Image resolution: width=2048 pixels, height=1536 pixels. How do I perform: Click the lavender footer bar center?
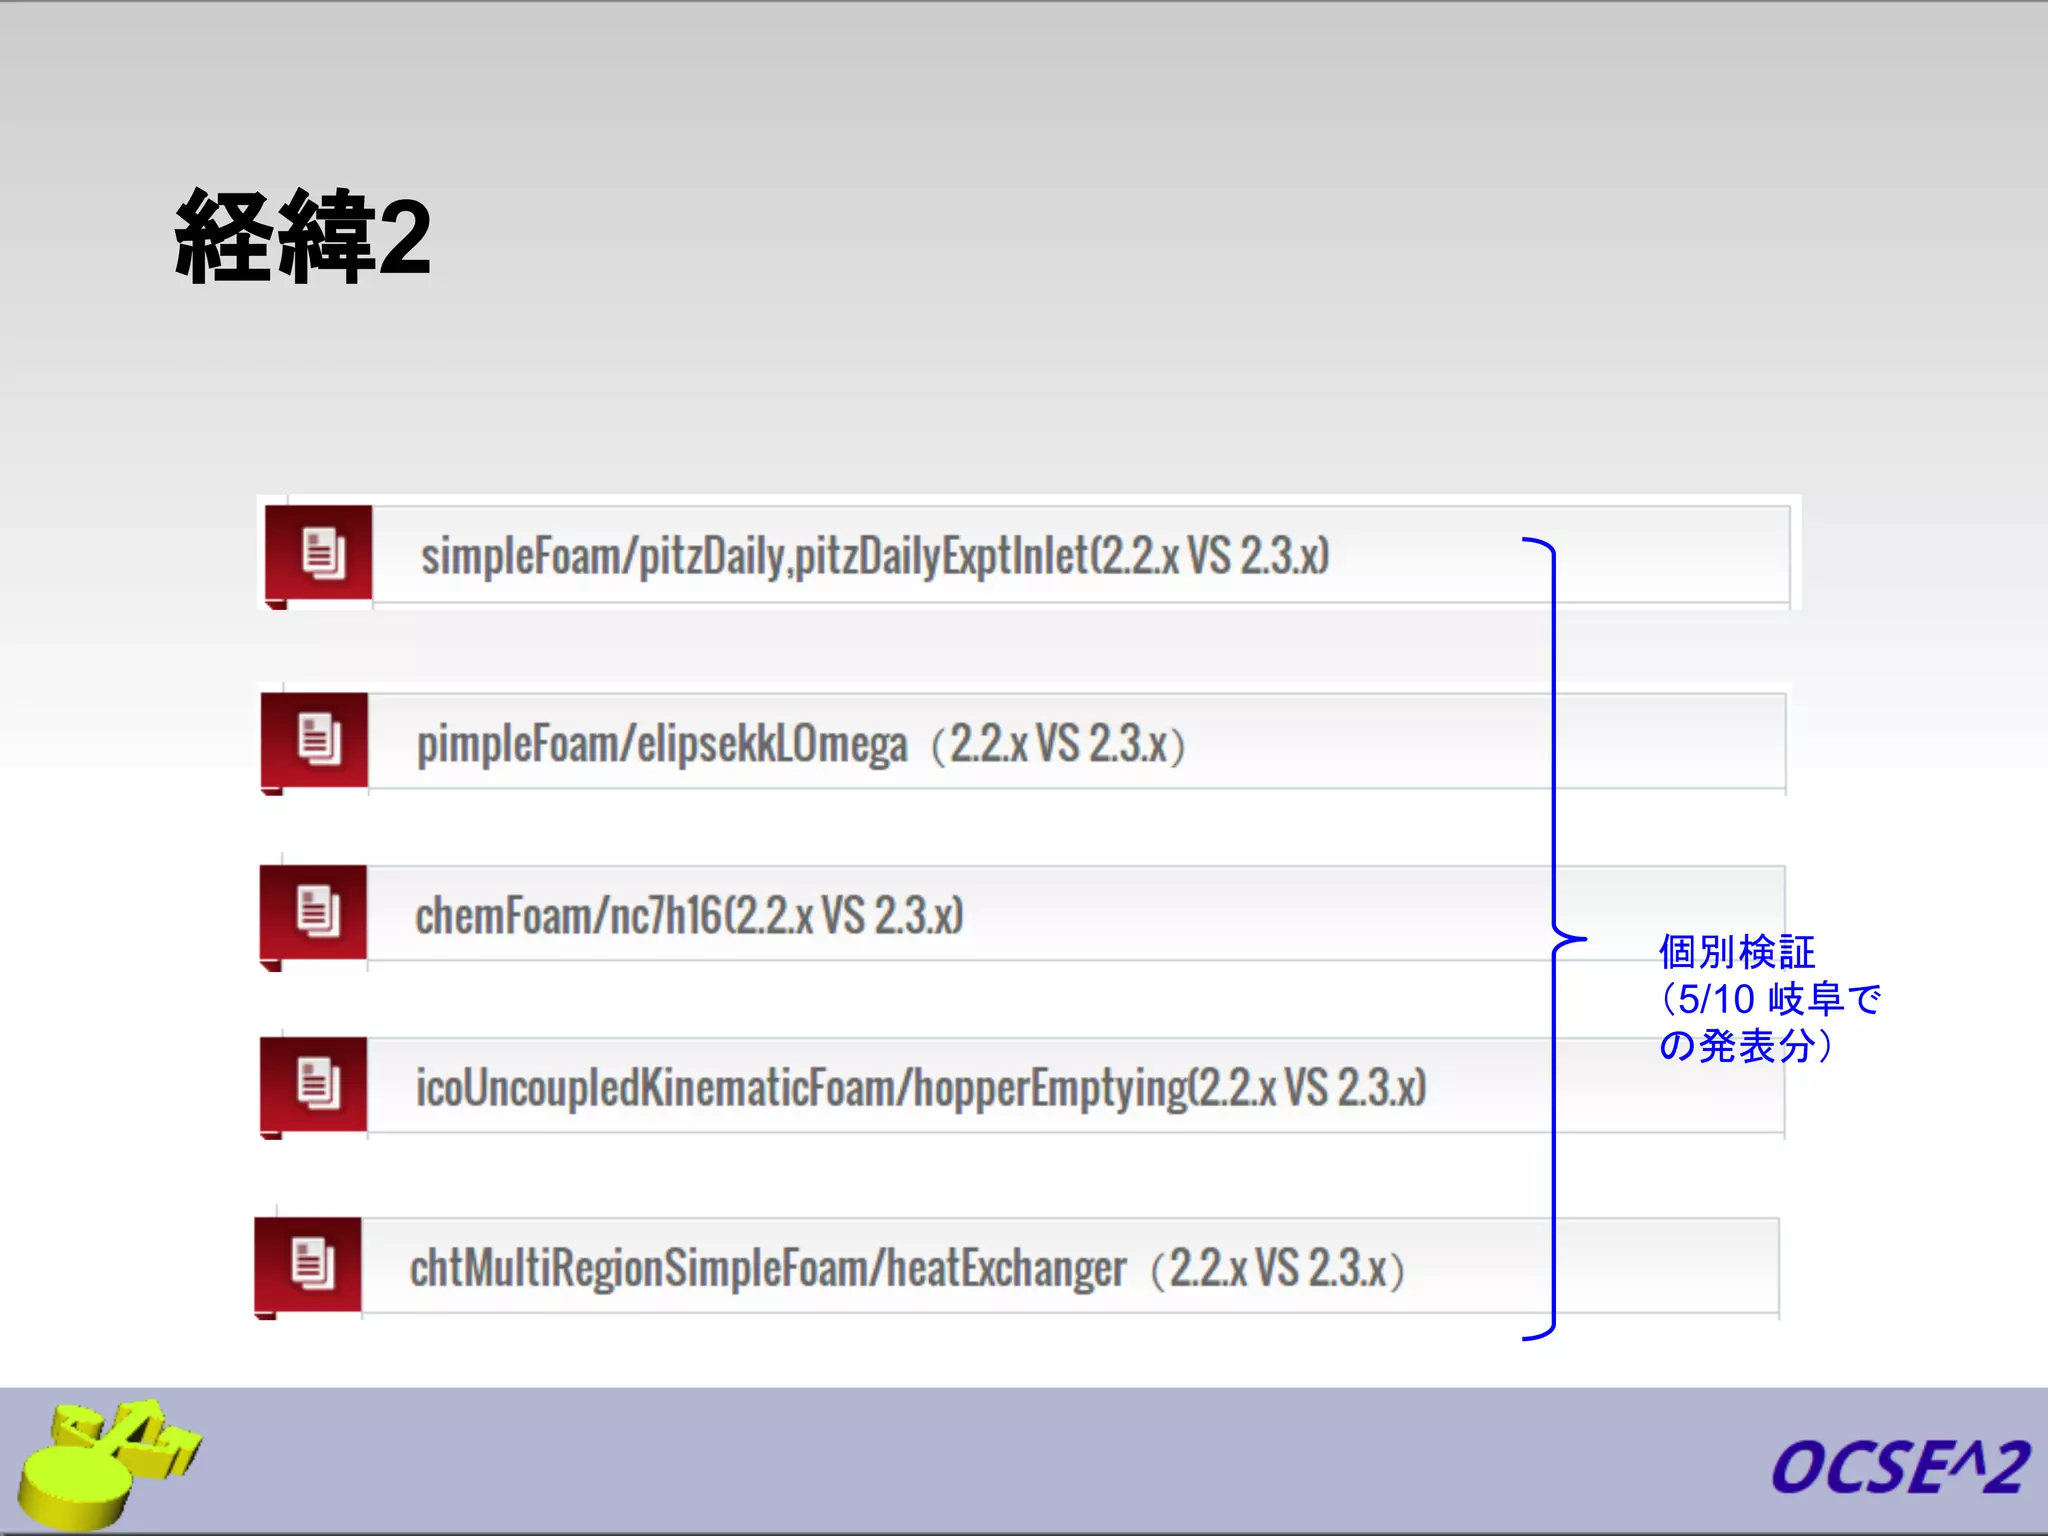[x=1024, y=1461]
